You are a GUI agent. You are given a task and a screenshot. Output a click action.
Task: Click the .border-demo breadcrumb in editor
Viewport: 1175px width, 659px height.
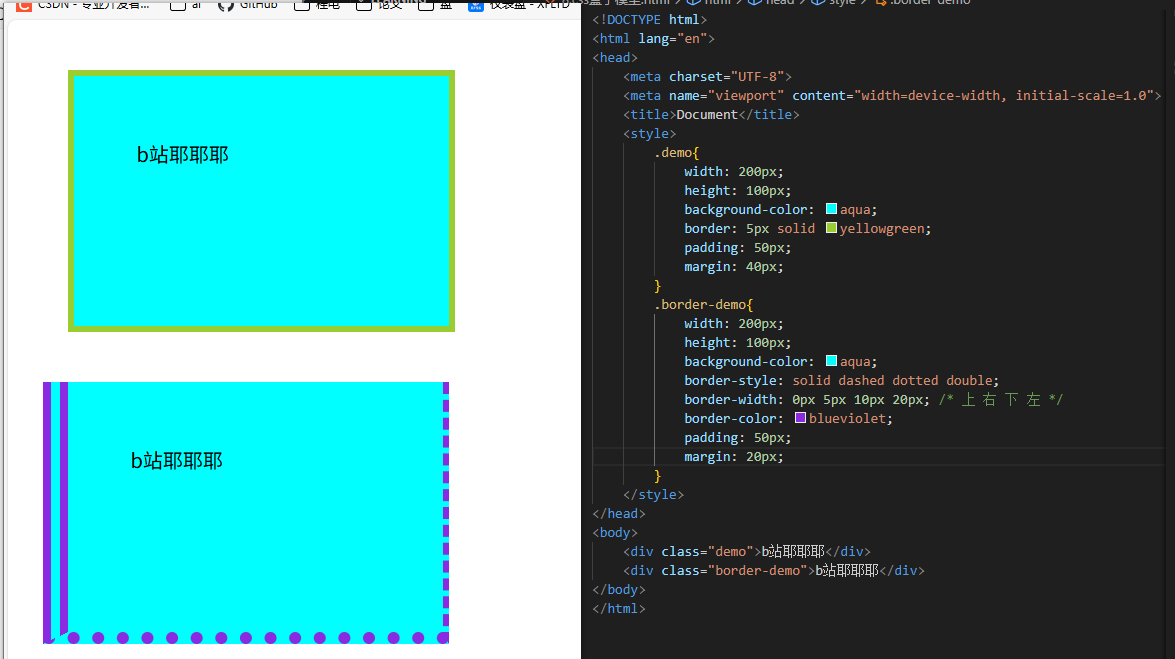[922, 3]
